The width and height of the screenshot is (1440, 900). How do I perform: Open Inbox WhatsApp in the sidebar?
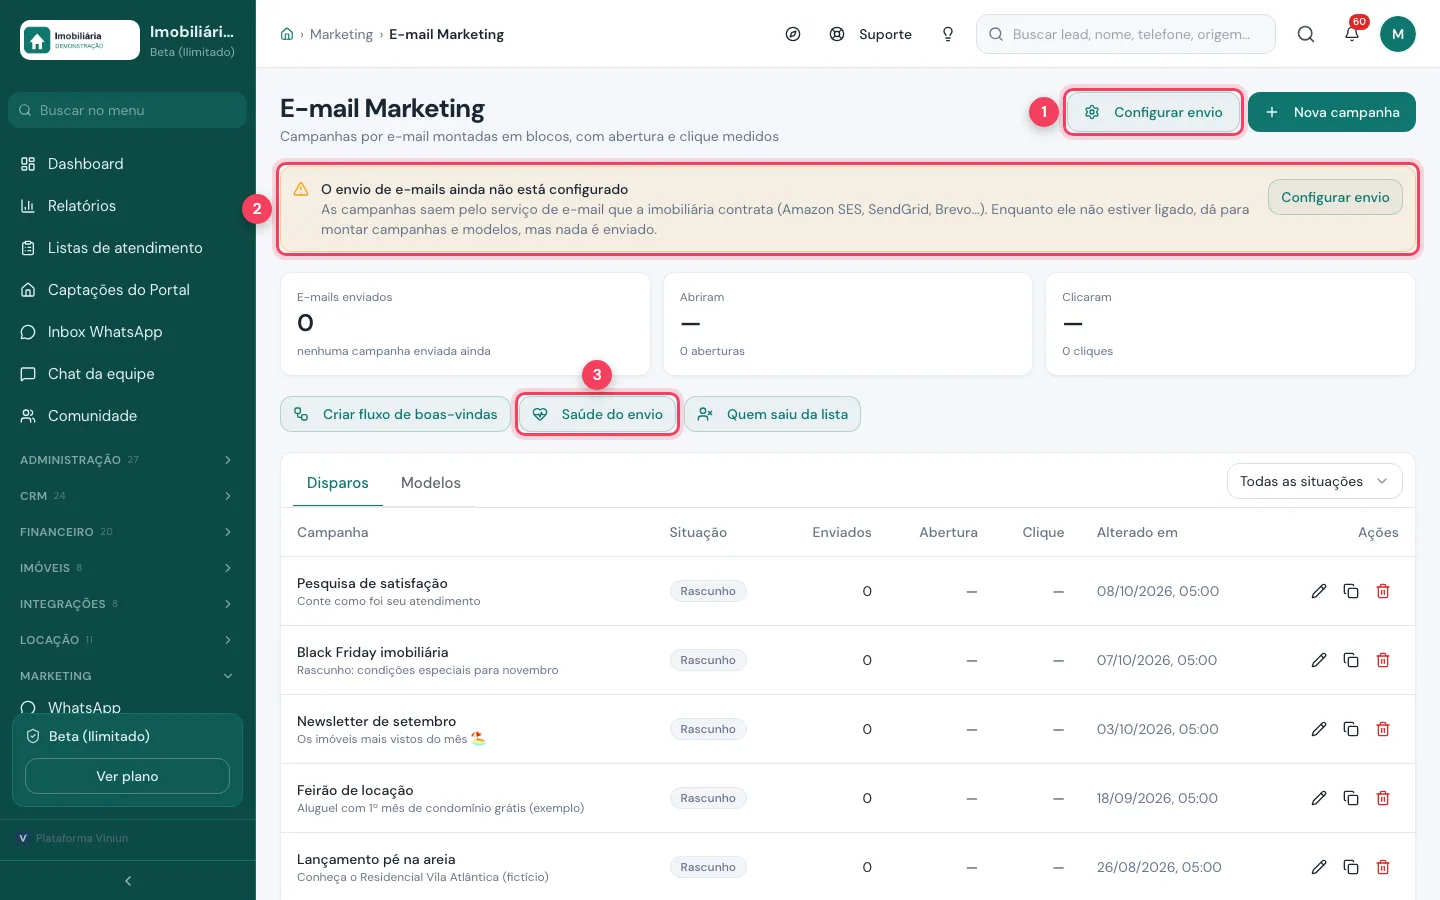pos(127,332)
